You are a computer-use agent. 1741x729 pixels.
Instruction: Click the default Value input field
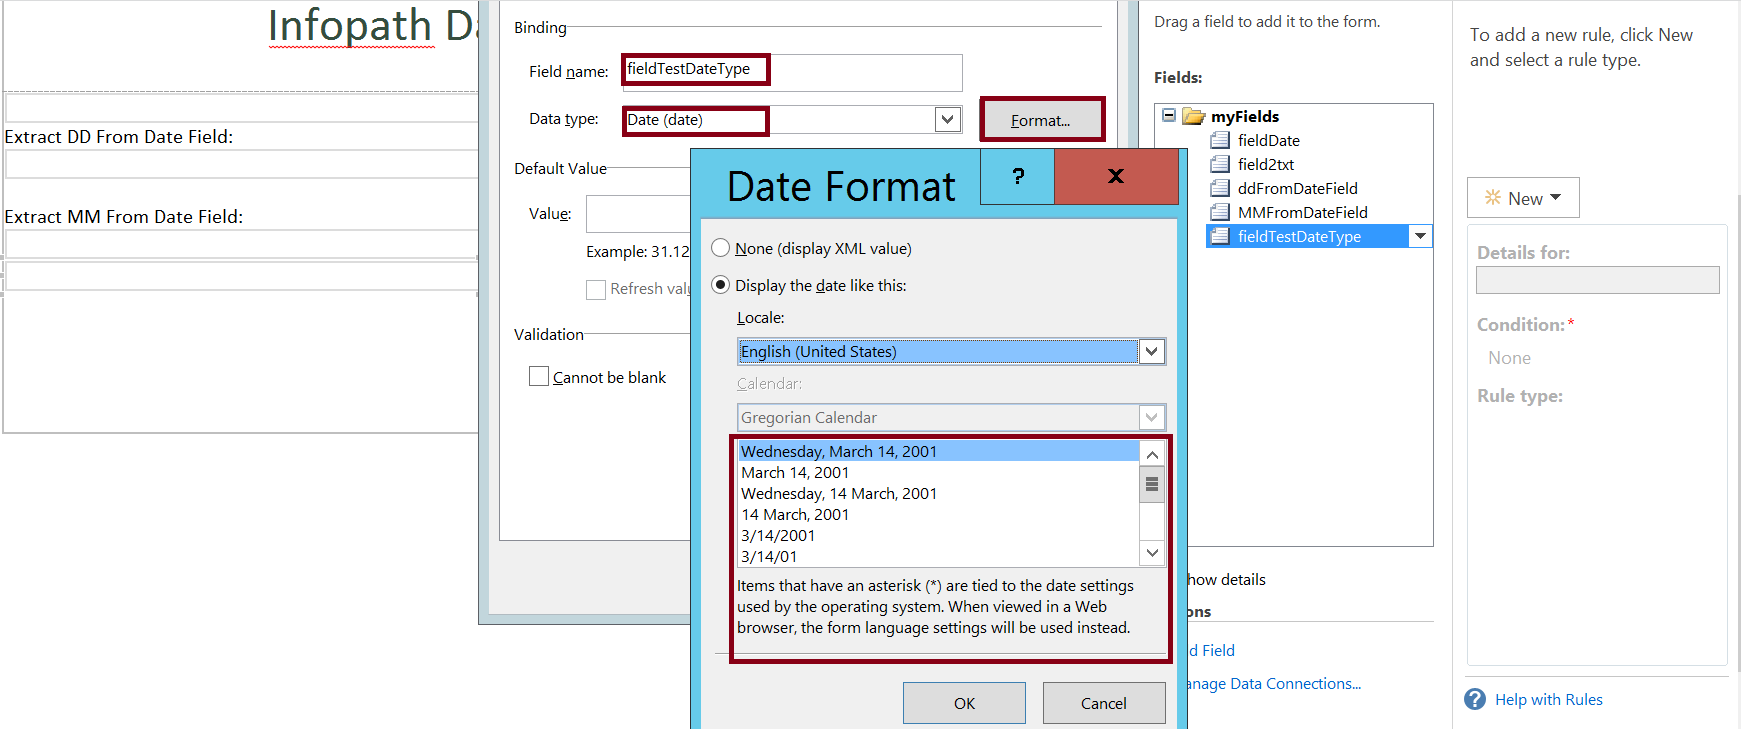(x=638, y=214)
